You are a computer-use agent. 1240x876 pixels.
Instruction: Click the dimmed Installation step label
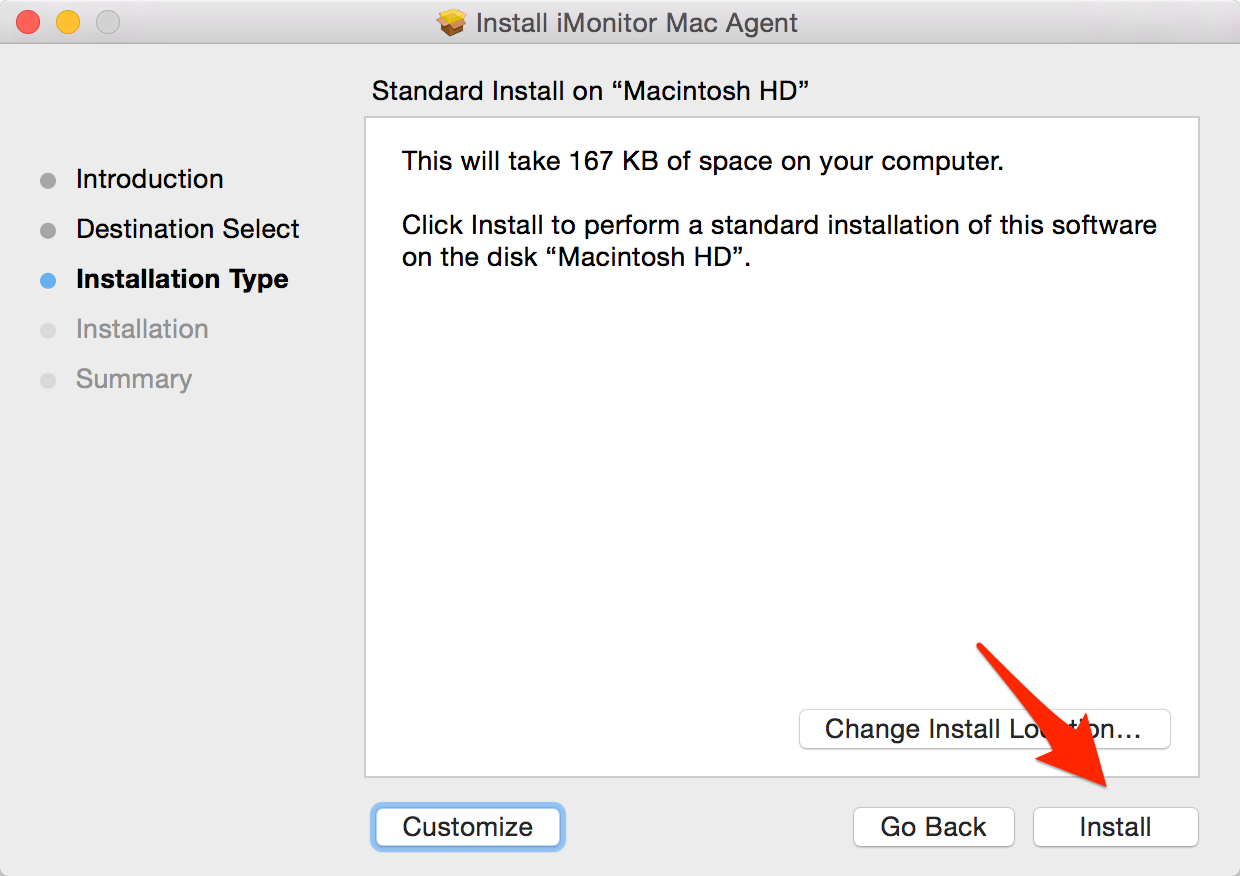tap(142, 330)
